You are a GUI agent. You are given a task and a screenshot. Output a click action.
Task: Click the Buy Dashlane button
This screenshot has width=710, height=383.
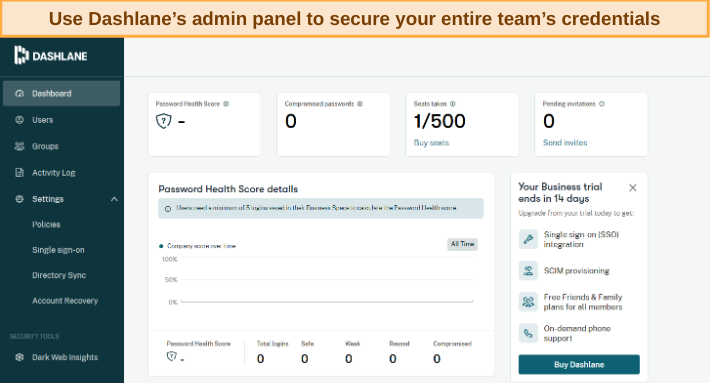coord(579,364)
